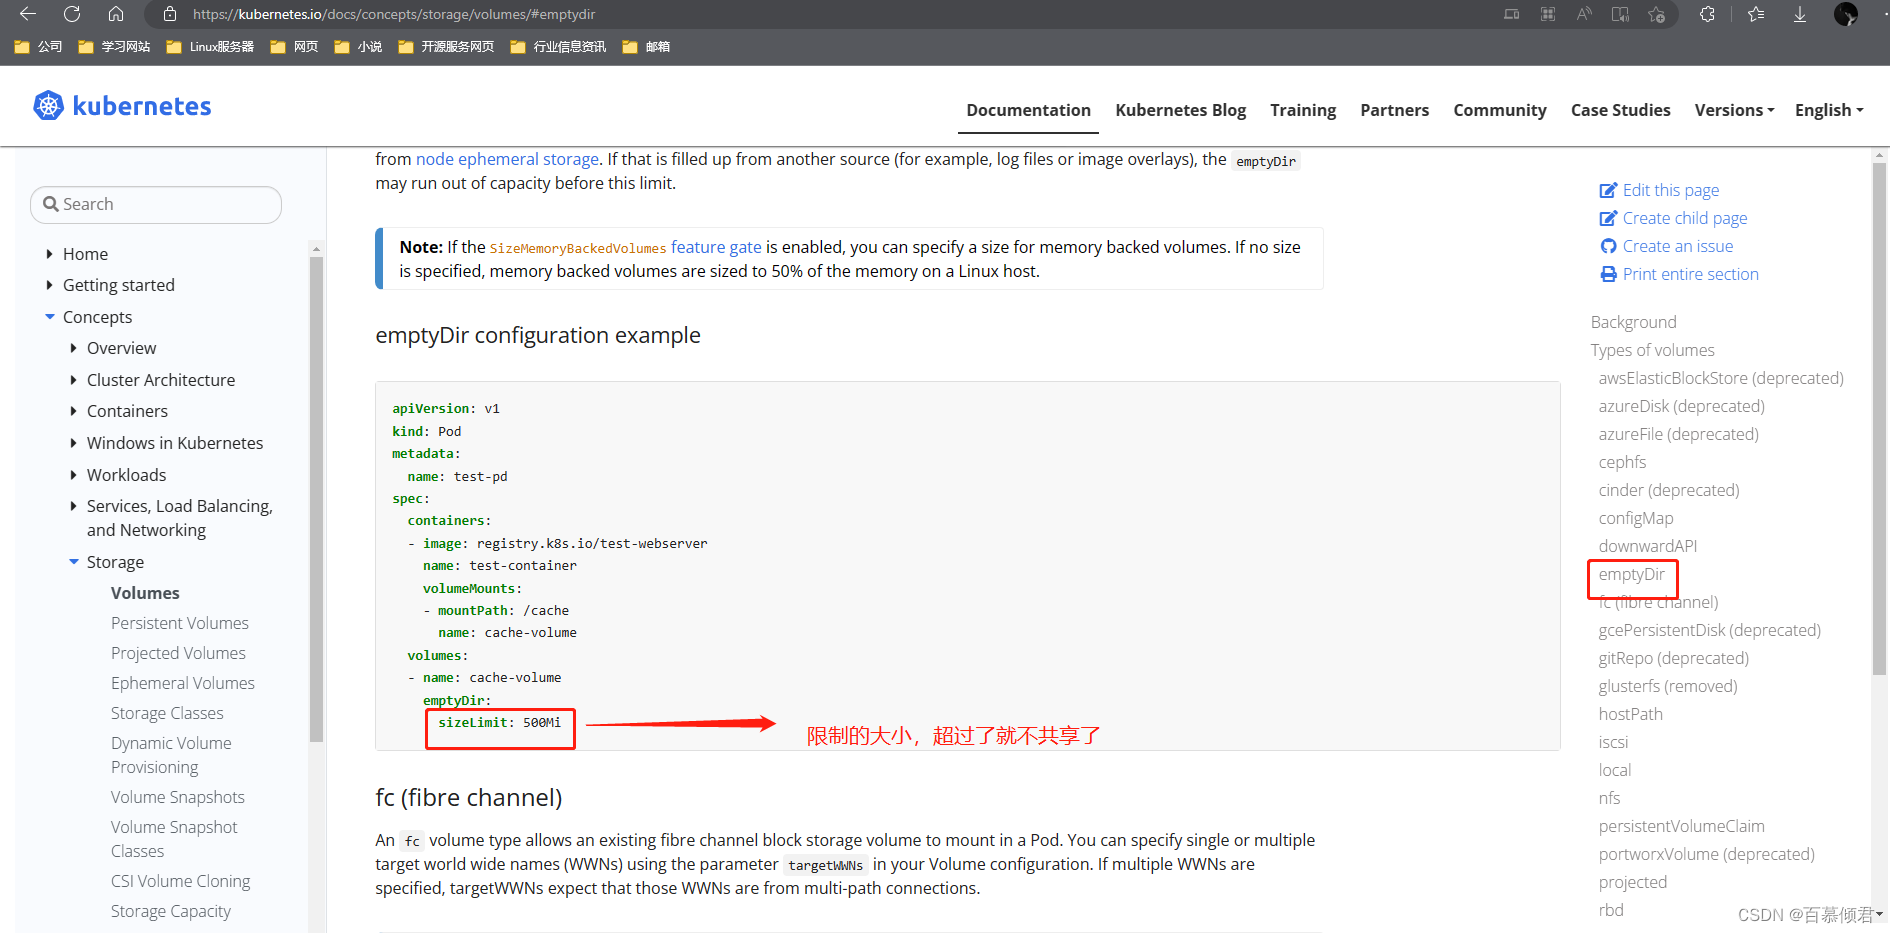This screenshot has width=1890, height=933.
Task: Expand the Getting started section
Action: (x=49, y=285)
